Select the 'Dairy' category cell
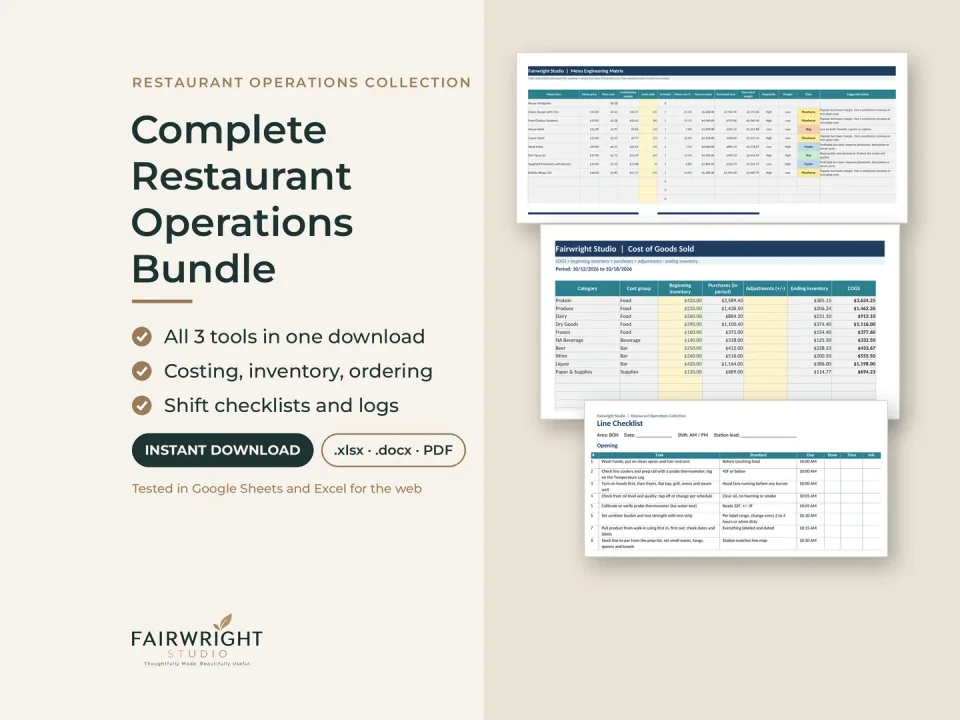Viewport: 960px width, 720px height. tap(587, 317)
